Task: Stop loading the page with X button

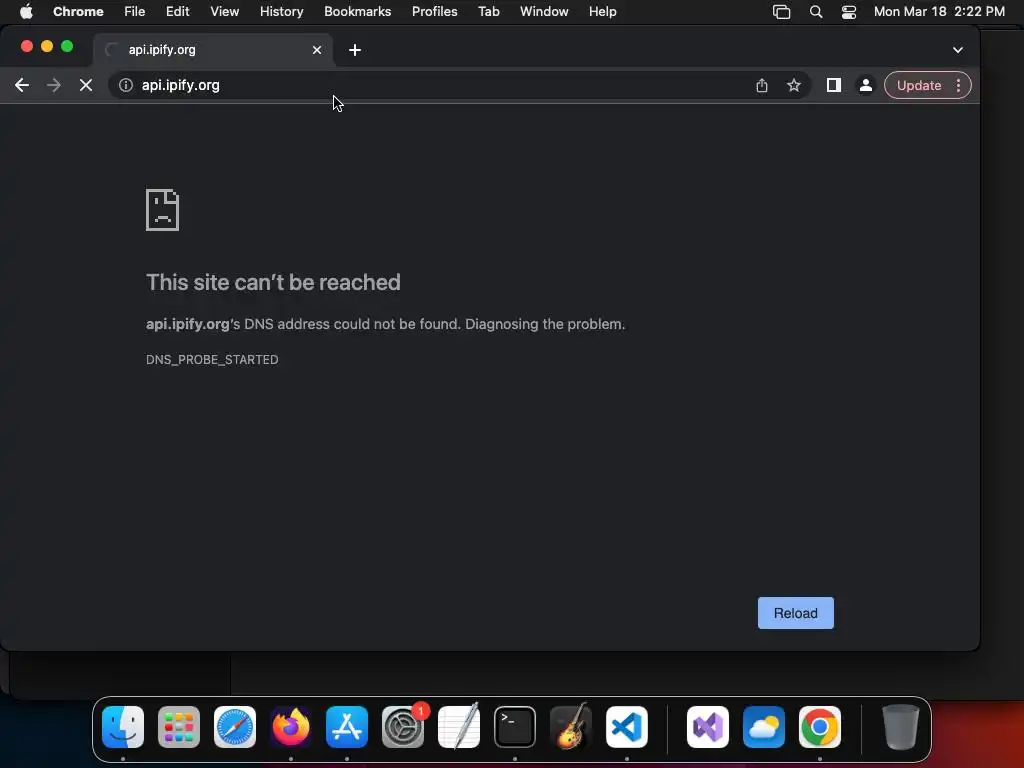Action: (x=86, y=86)
